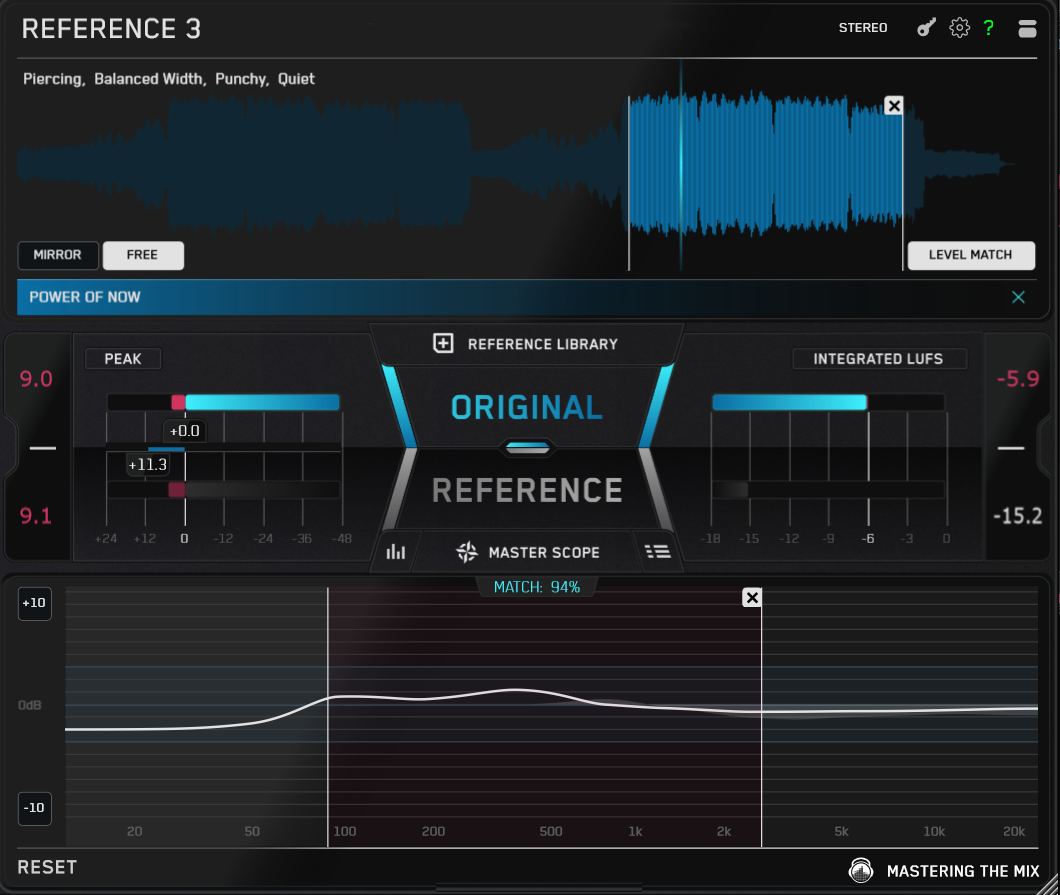
Task: Click the reference gain handle showing +11.3
Action: click(147, 464)
